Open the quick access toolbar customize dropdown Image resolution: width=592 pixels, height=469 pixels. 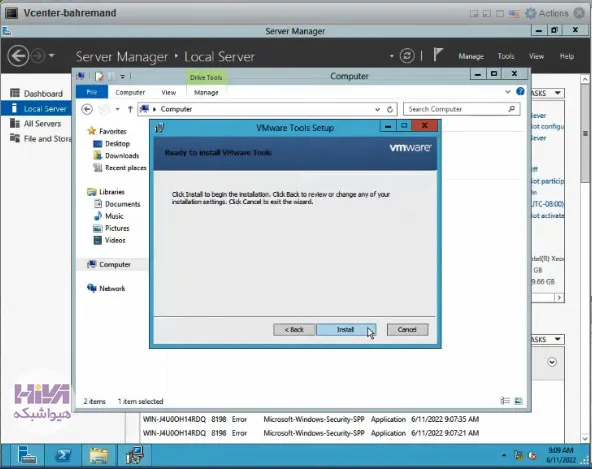coord(122,76)
